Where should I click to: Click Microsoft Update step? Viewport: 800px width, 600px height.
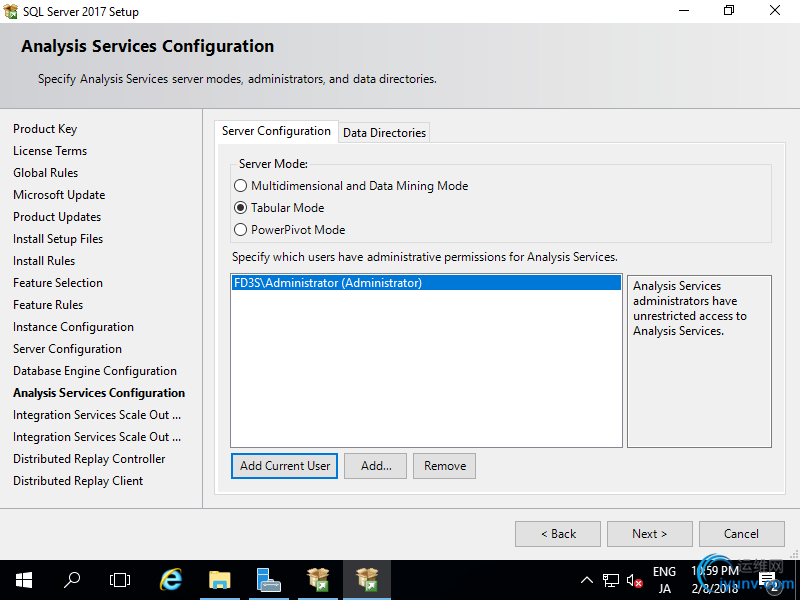[x=59, y=195]
